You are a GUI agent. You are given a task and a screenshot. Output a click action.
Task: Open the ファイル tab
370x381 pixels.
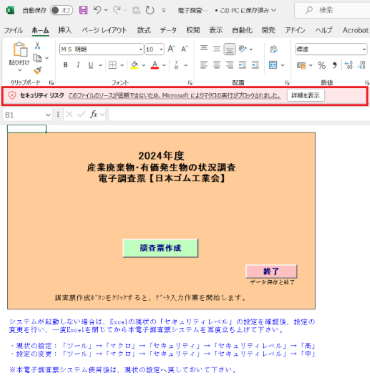pos(13,30)
